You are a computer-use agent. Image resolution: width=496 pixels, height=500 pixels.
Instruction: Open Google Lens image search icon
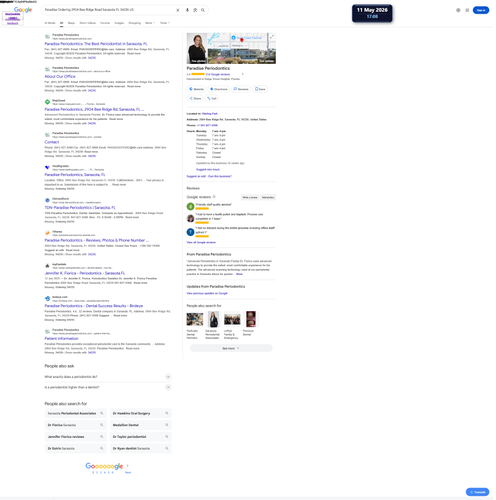tap(195, 10)
